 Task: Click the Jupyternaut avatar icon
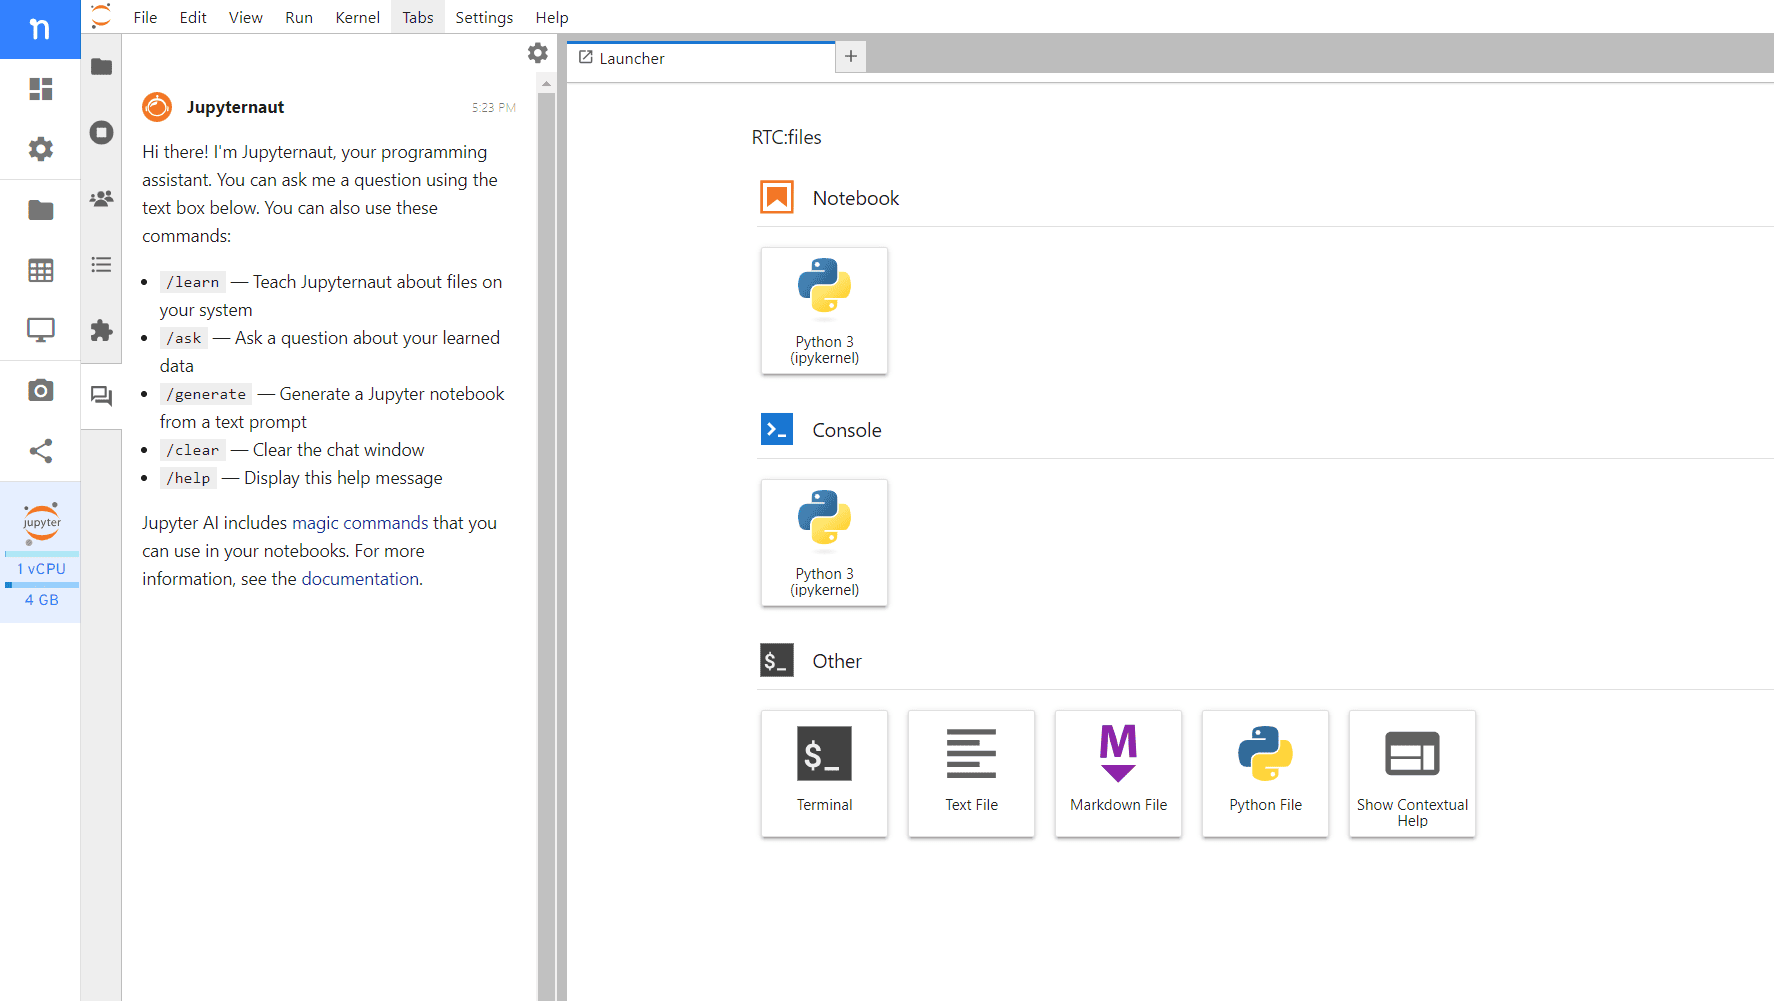(x=157, y=107)
